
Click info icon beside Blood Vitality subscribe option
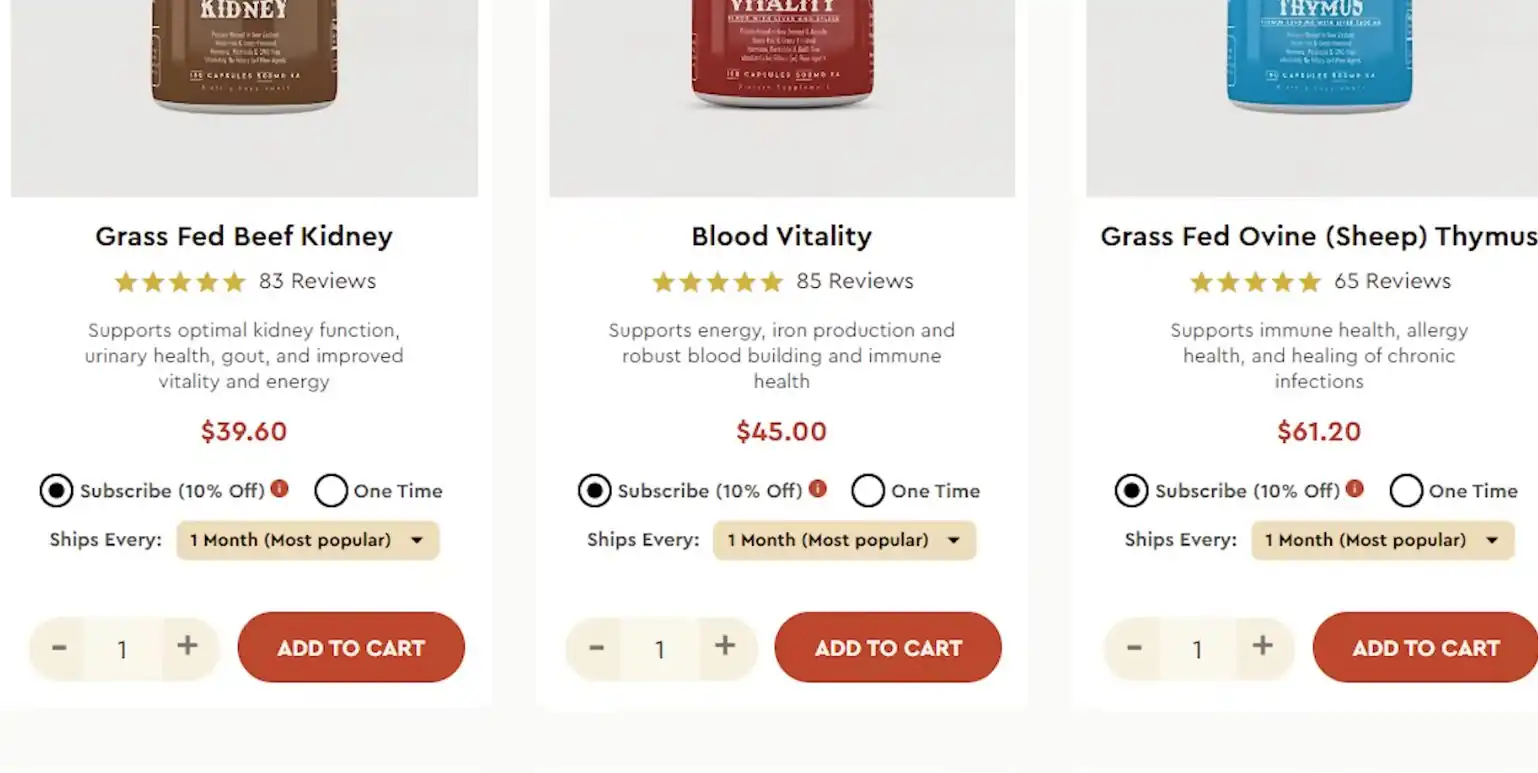818,489
